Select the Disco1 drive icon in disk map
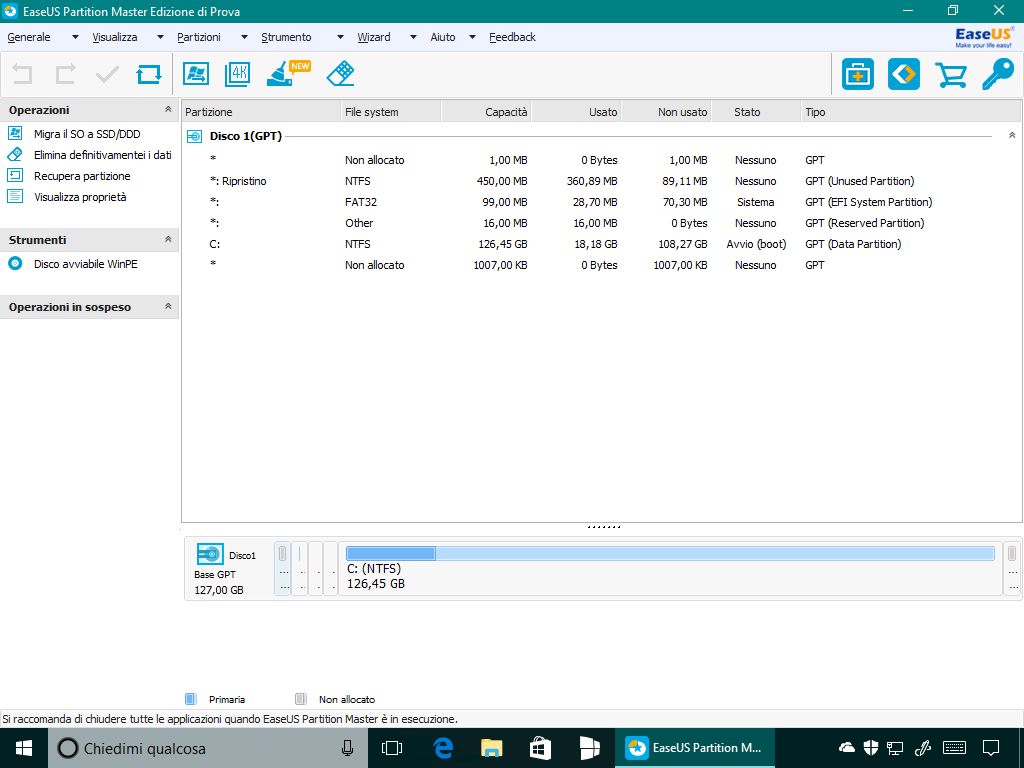Viewport: 1024px width, 768px height. [x=210, y=554]
